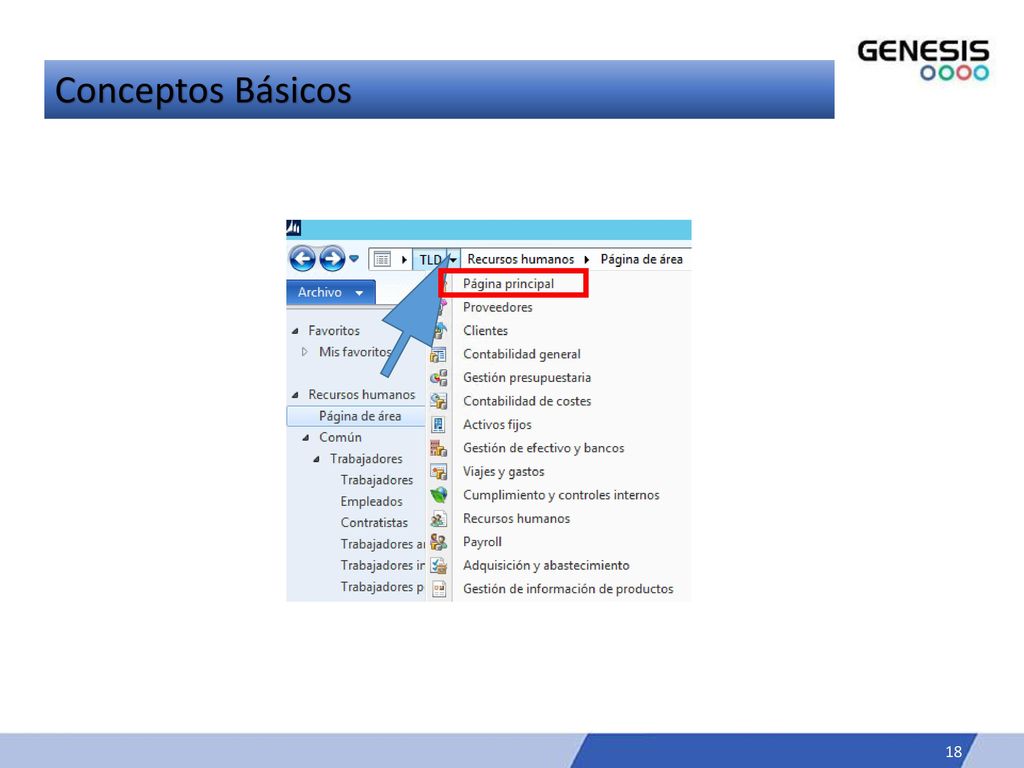Click the arrow after Recursos humanos breadcrumb

[586, 260]
